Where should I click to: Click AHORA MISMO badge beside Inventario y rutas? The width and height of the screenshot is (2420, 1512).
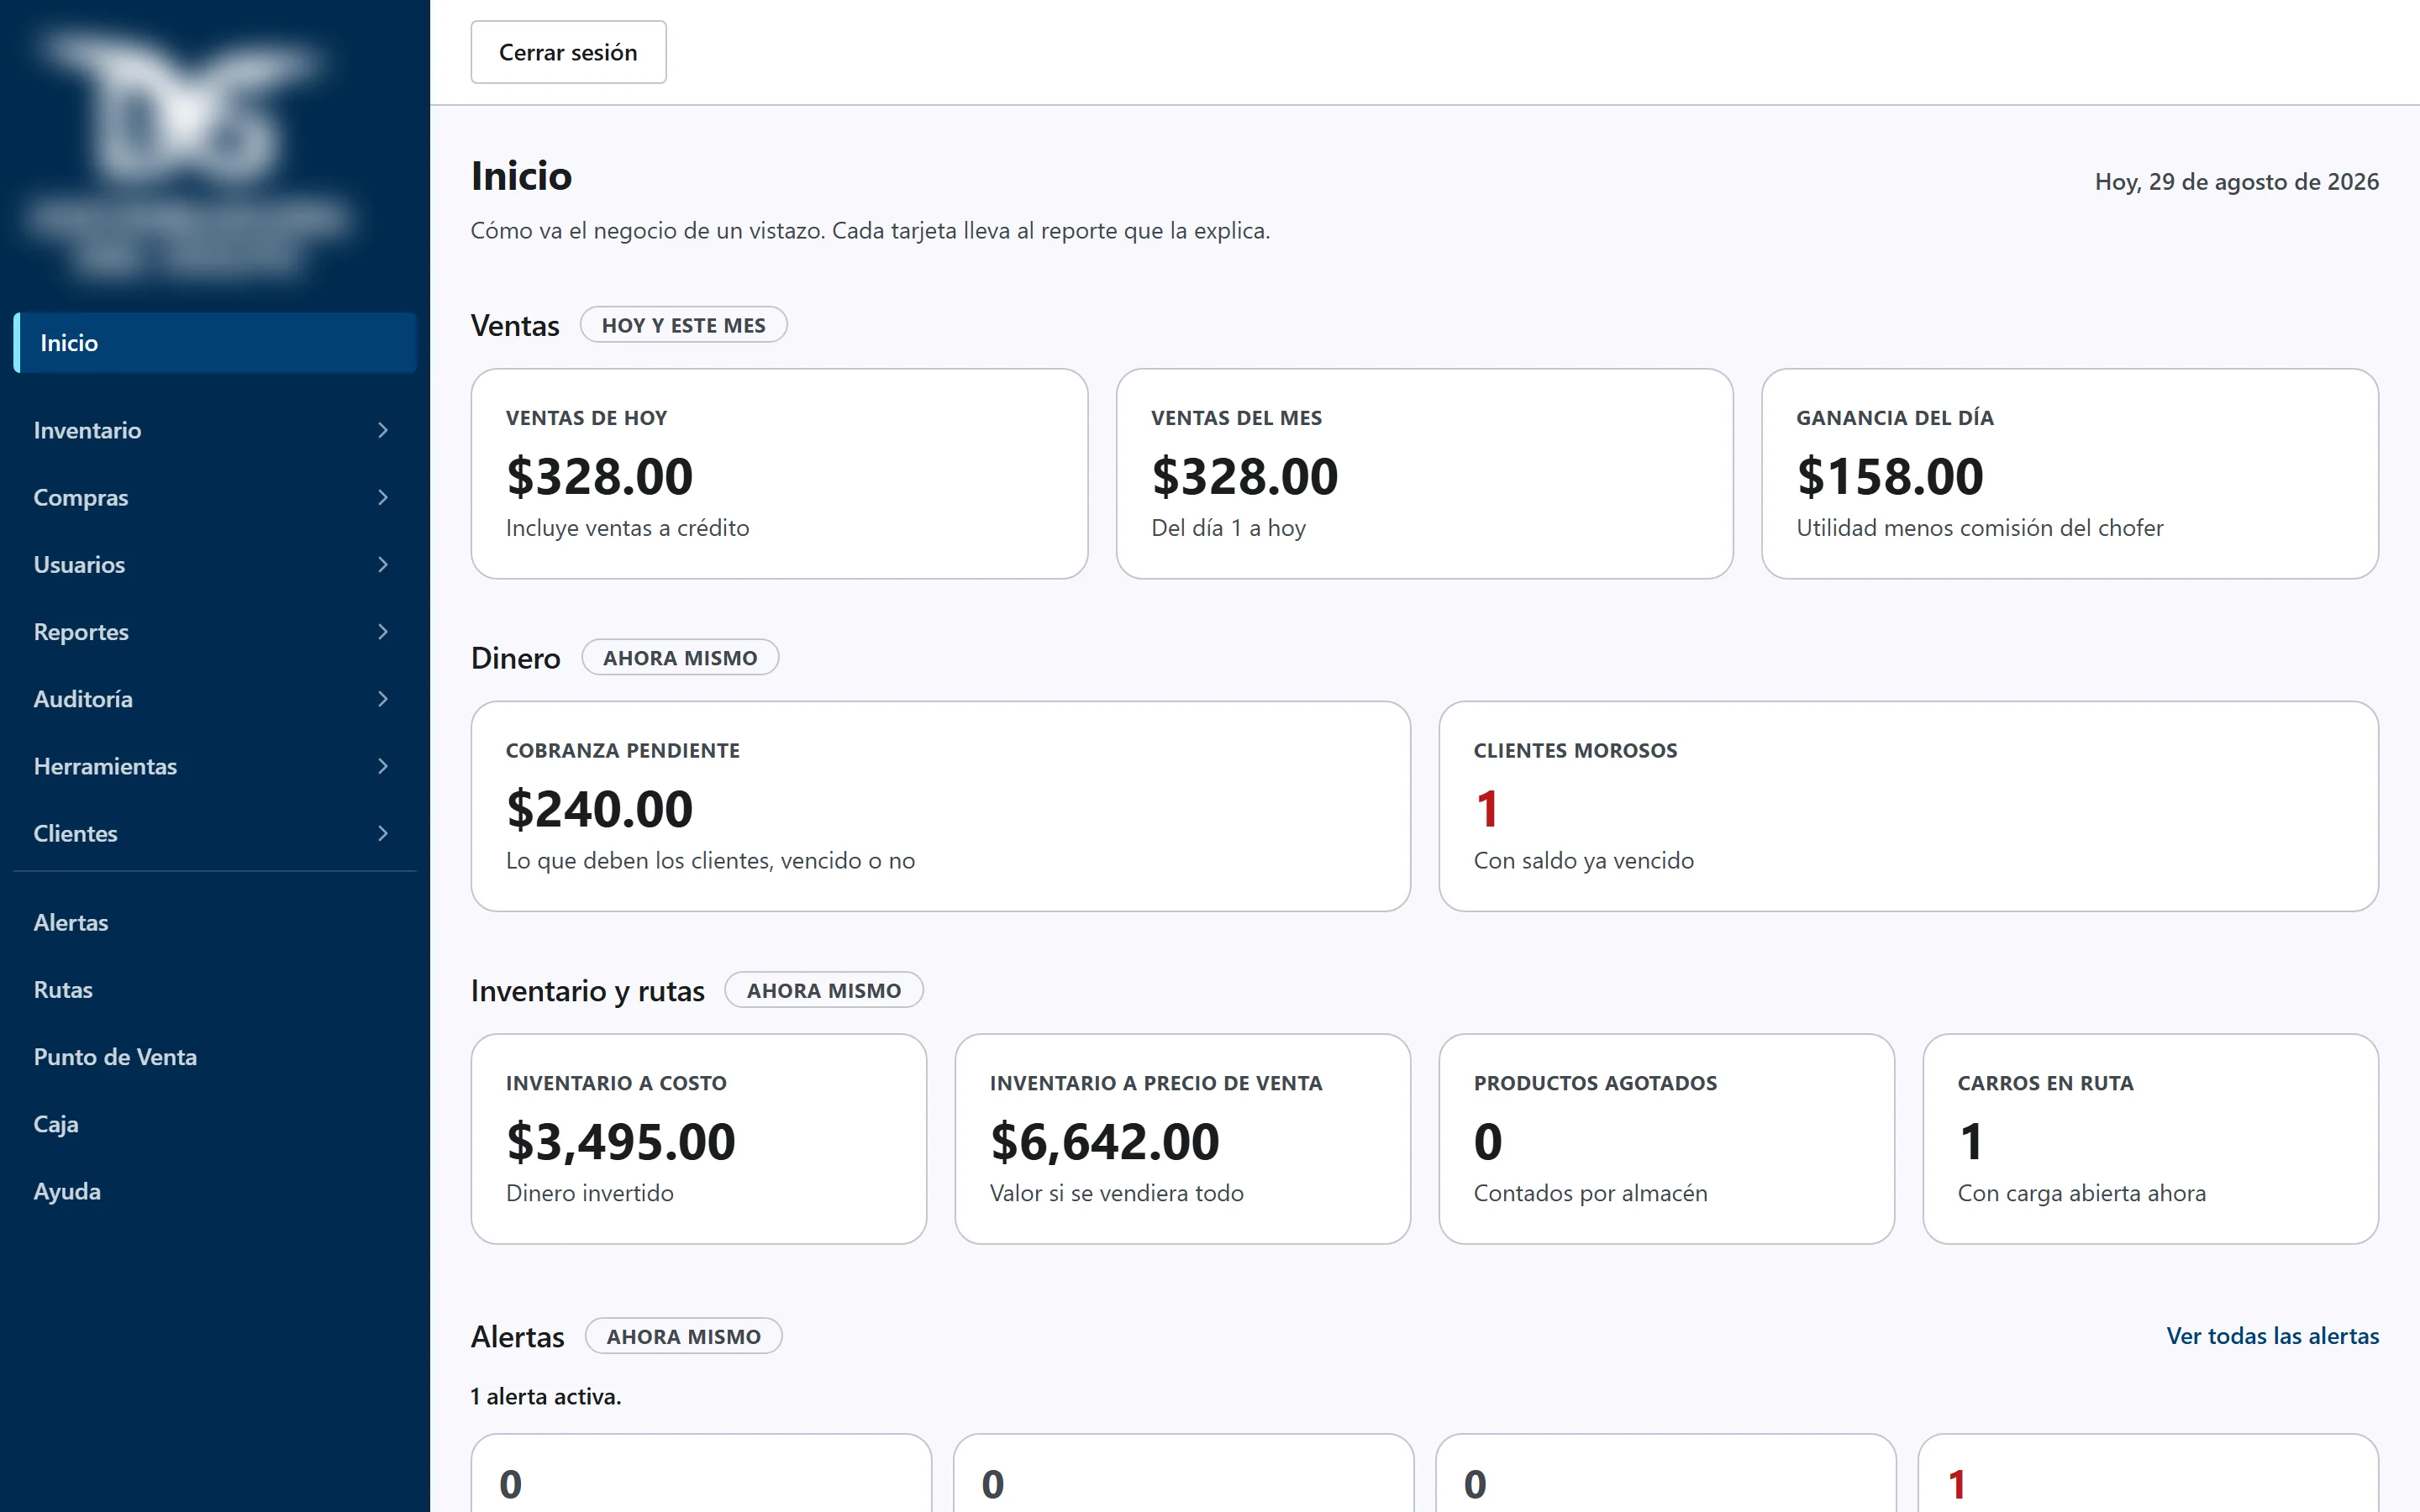click(x=823, y=990)
